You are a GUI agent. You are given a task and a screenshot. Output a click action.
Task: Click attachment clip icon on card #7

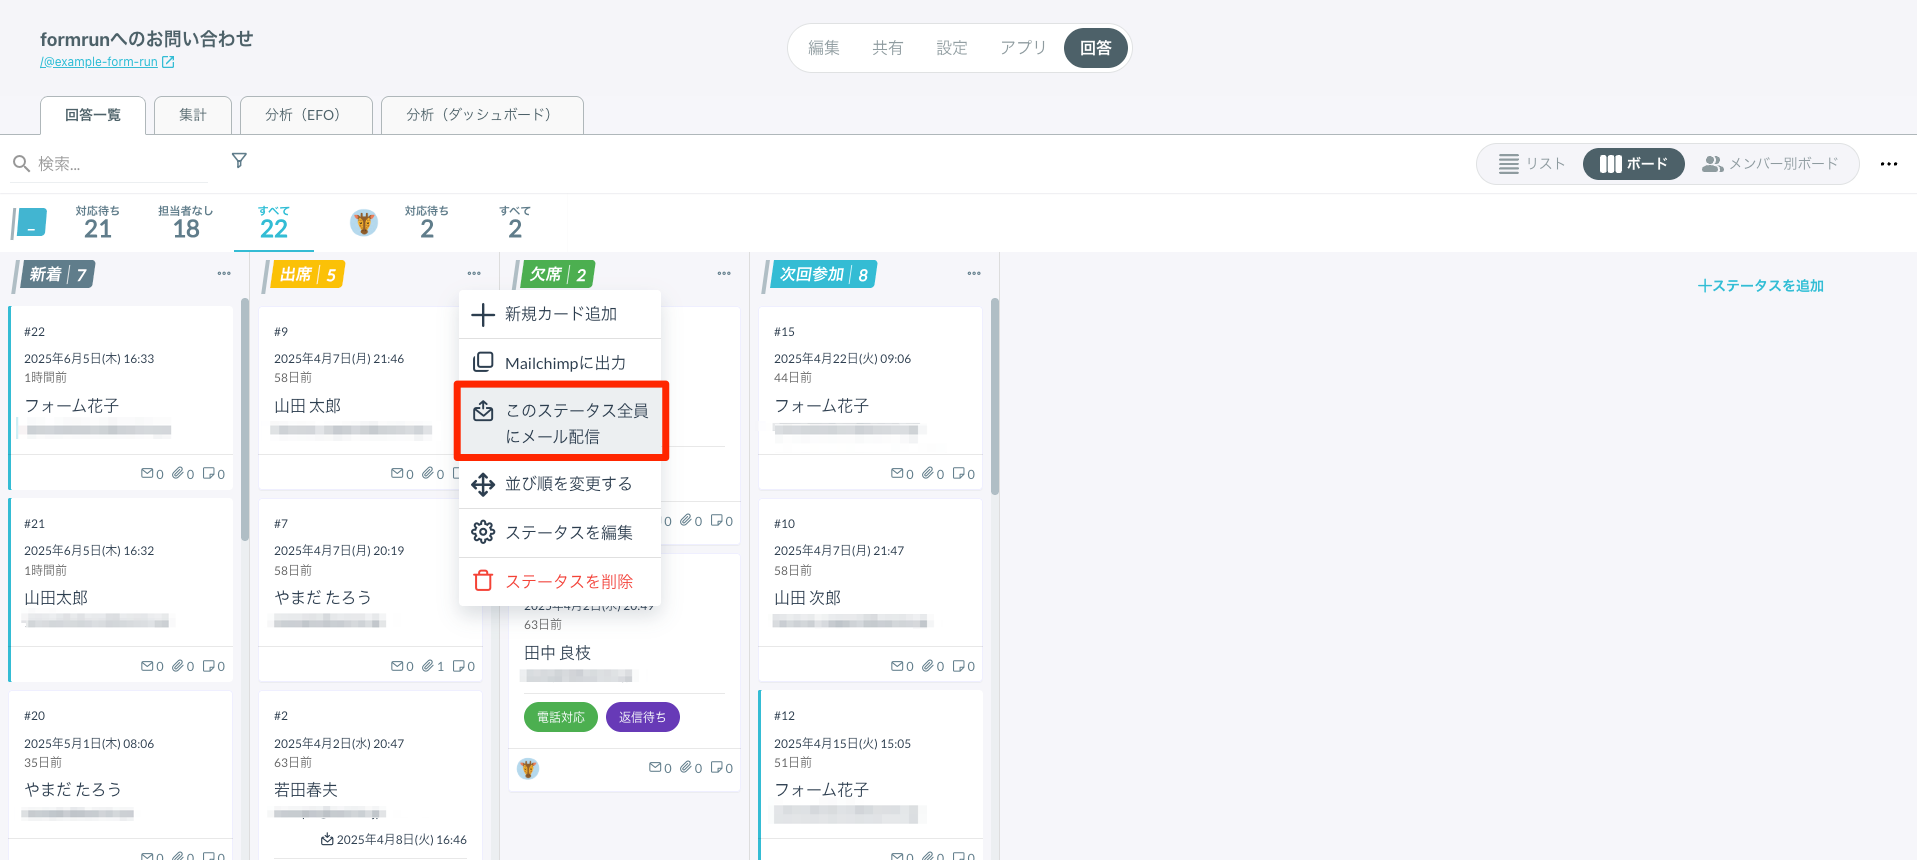click(x=428, y=665)
